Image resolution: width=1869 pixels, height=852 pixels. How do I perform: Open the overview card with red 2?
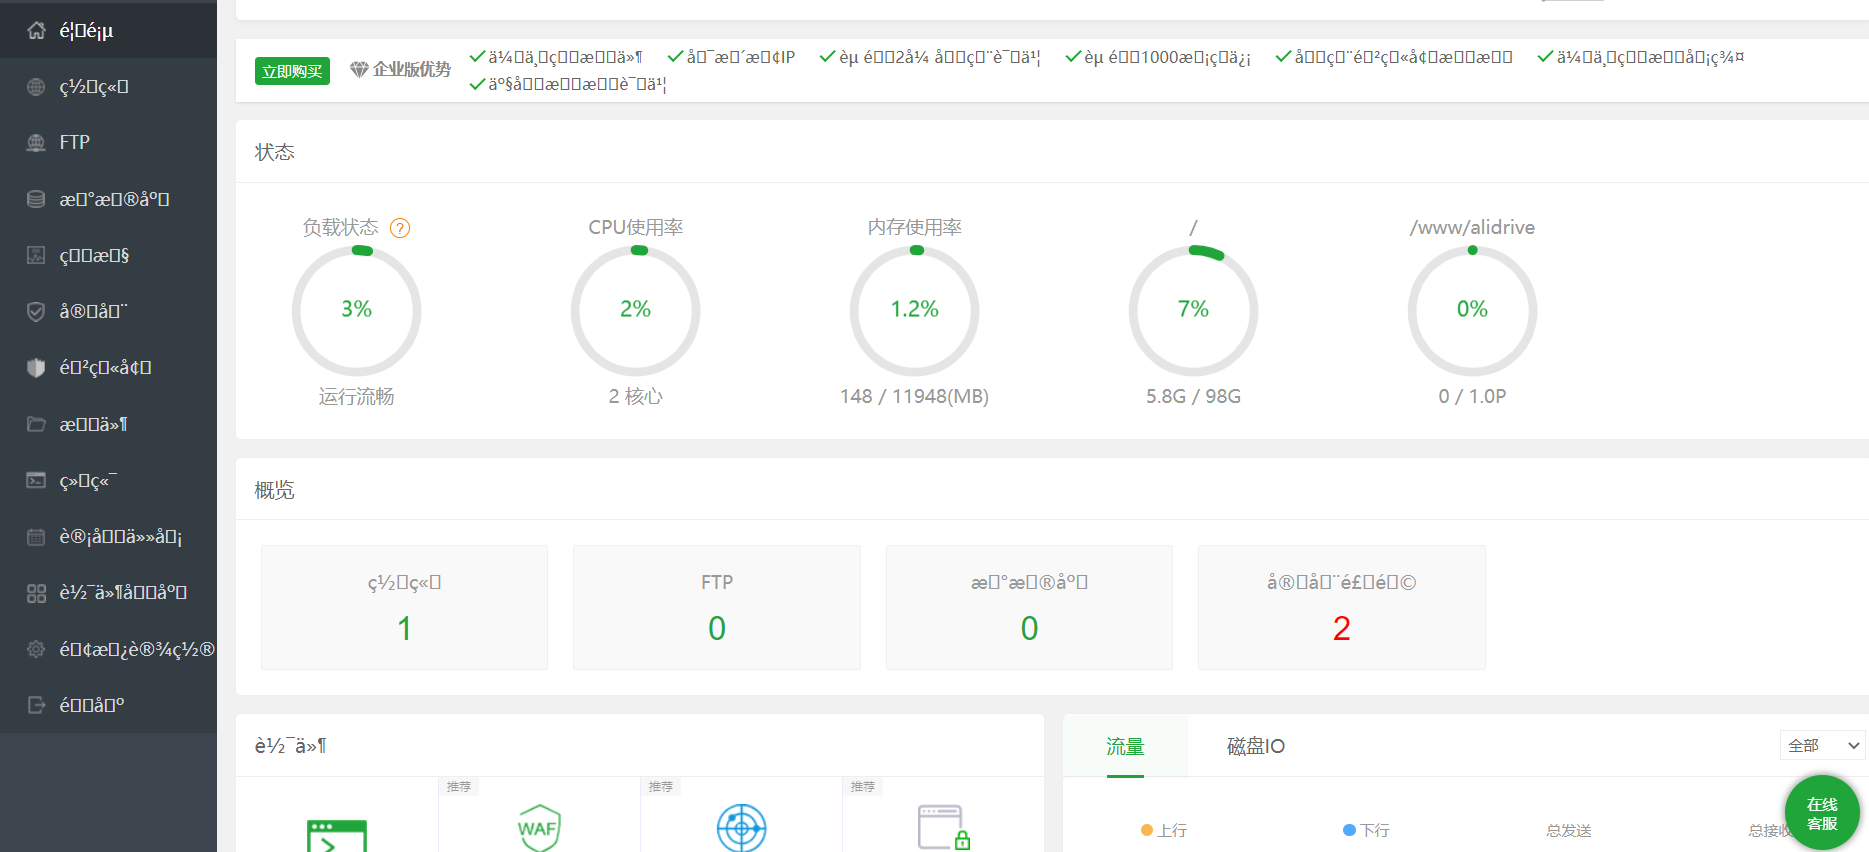[1342, 607]
